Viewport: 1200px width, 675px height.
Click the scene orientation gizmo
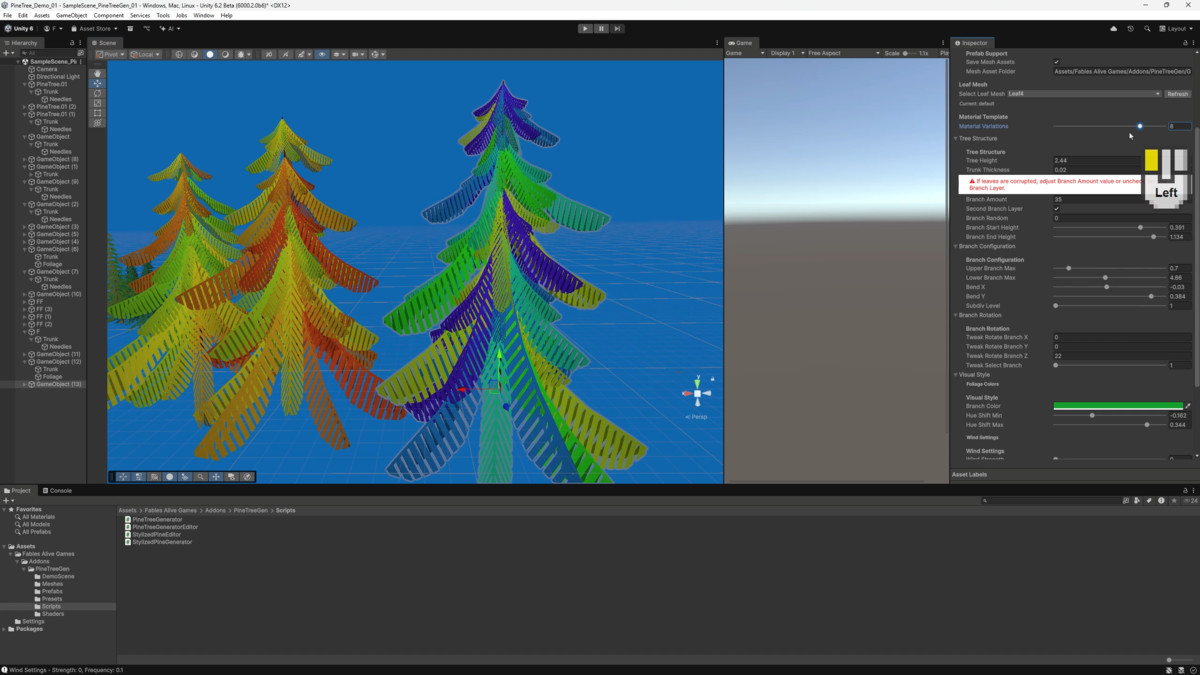point(697,393)
